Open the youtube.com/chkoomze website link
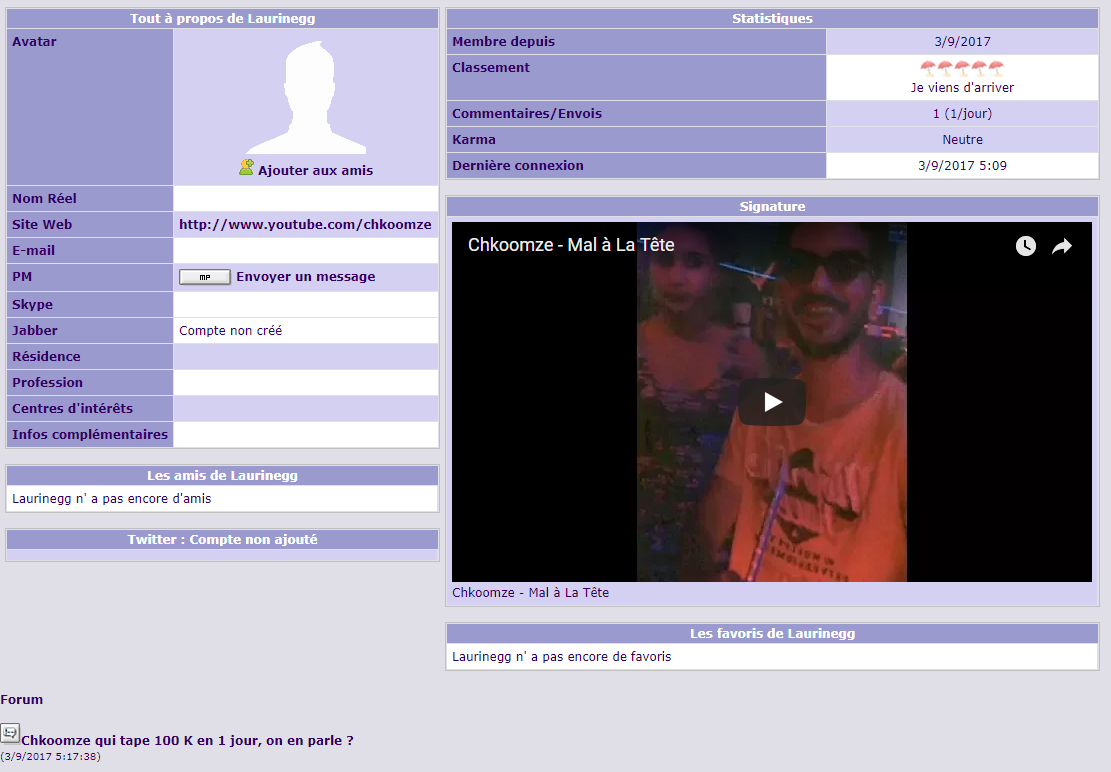The height and width of the screenshot is (772, 1111). [x=305, y=225]
